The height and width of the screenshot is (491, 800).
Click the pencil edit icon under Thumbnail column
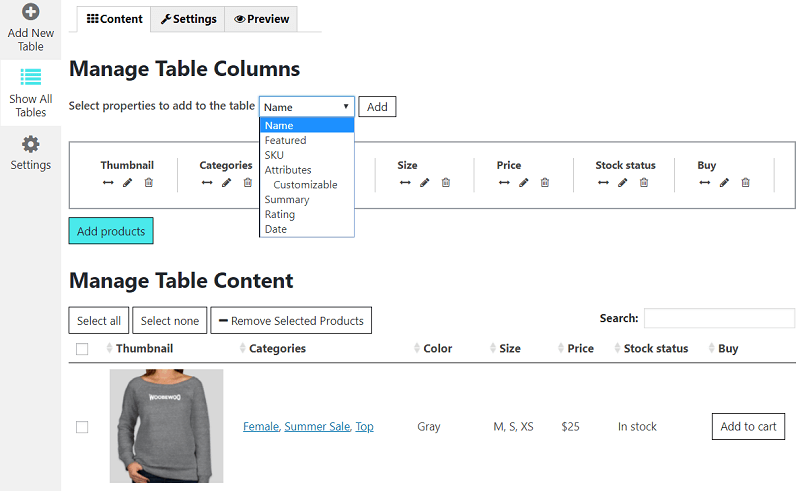pyautogui.click(x=127, y=182)
